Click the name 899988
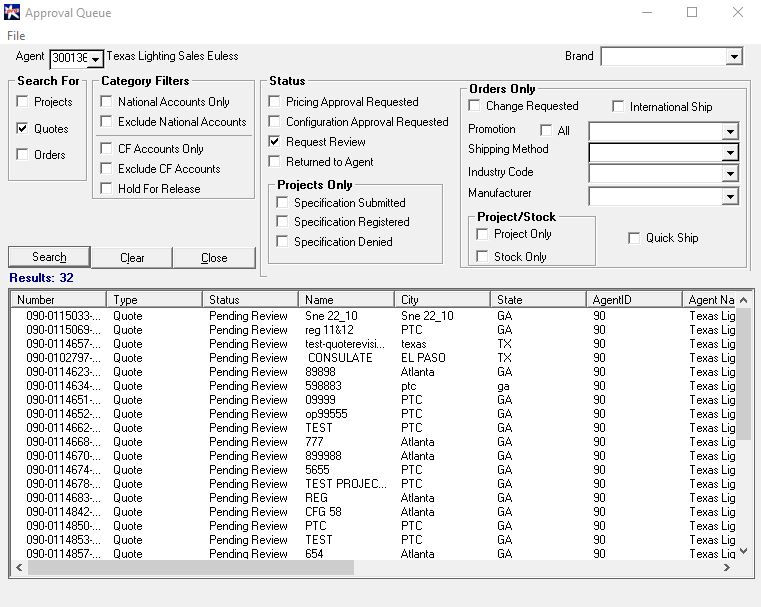The image size is (761, 607). (x=323, y=456)
